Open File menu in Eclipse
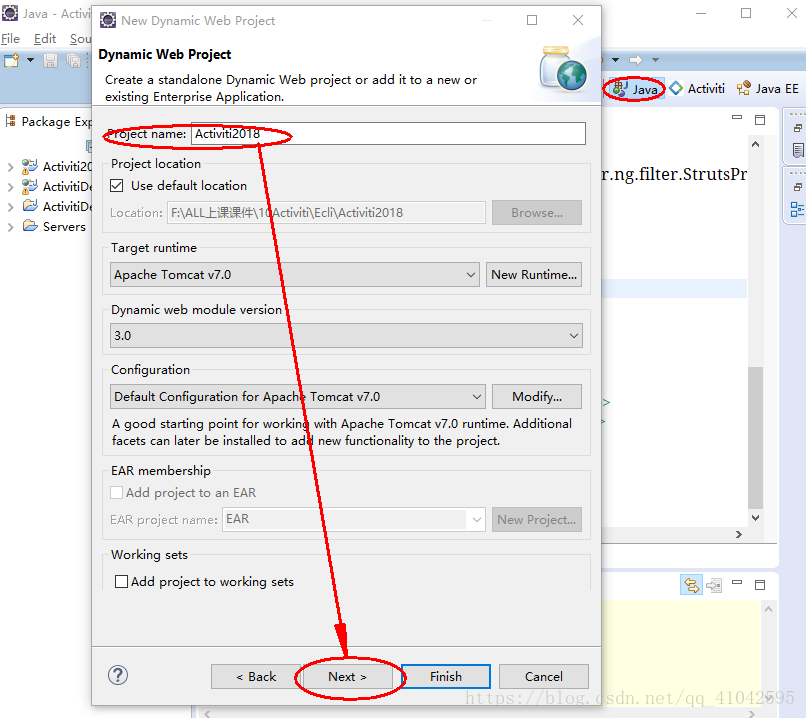This screenshot has width=806, height=718. point(10,39)
